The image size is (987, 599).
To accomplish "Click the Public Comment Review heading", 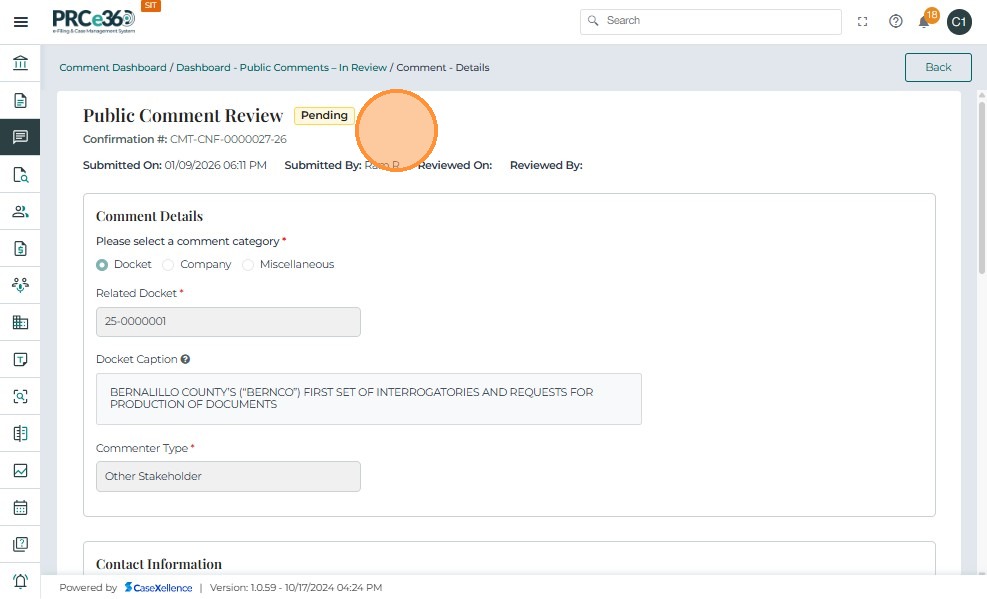I will (183, 116).
